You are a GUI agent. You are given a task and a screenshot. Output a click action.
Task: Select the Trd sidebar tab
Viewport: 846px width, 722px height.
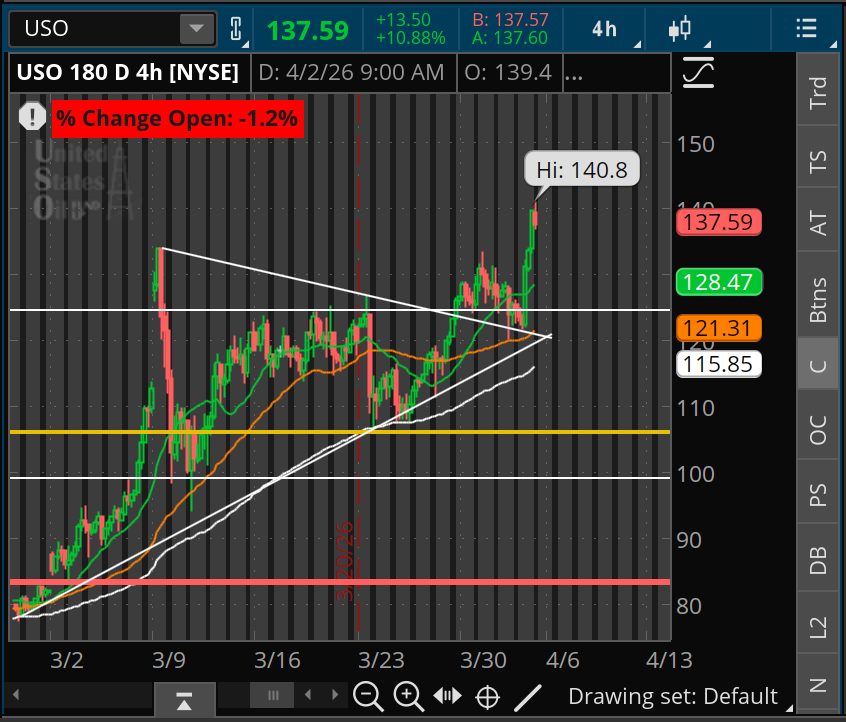point(818,92)
